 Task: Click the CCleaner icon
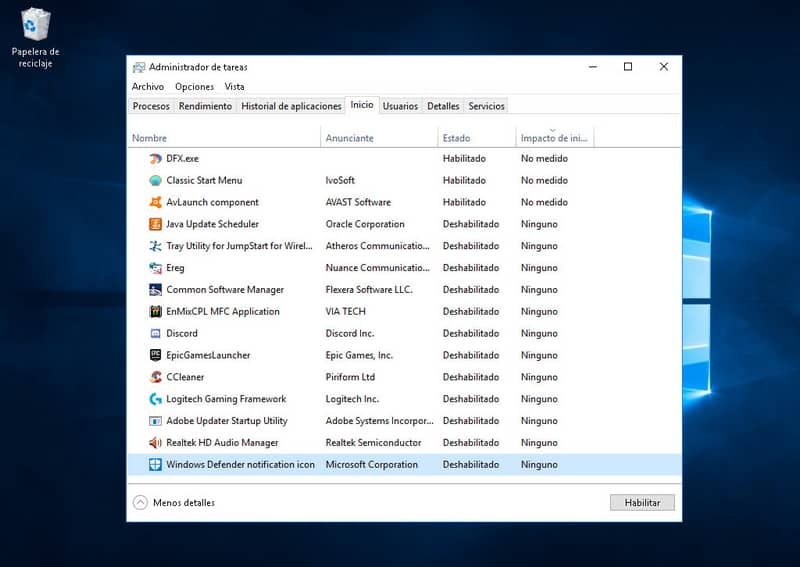click(x=155, y=377)
